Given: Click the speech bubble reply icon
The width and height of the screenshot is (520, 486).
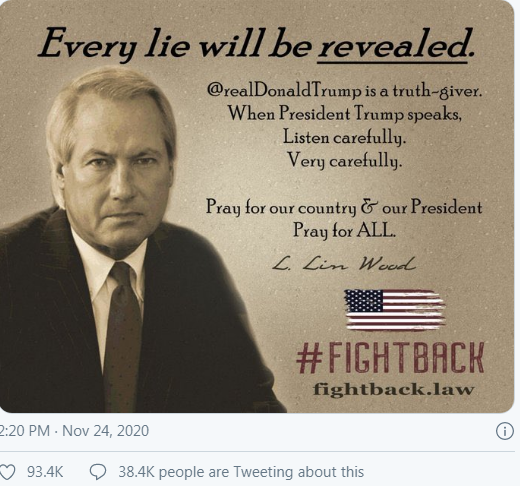Looking at the screenshot, I should coord(98,472).
